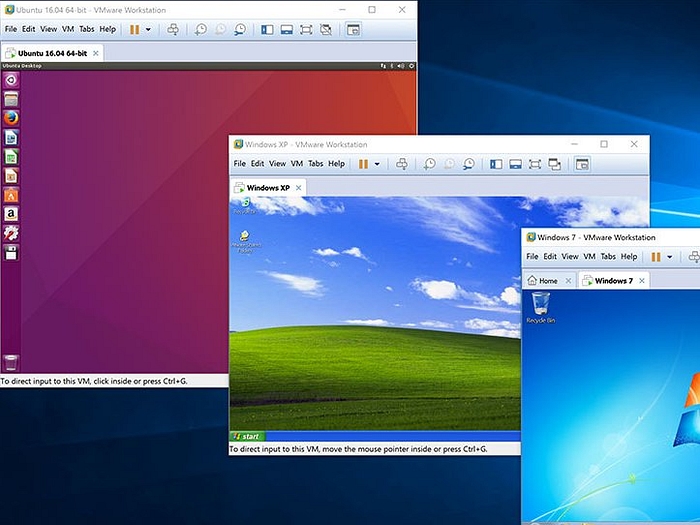Switch to Home tab in Windows 7 window
This screenshot has width=700, height=525.
543,281
